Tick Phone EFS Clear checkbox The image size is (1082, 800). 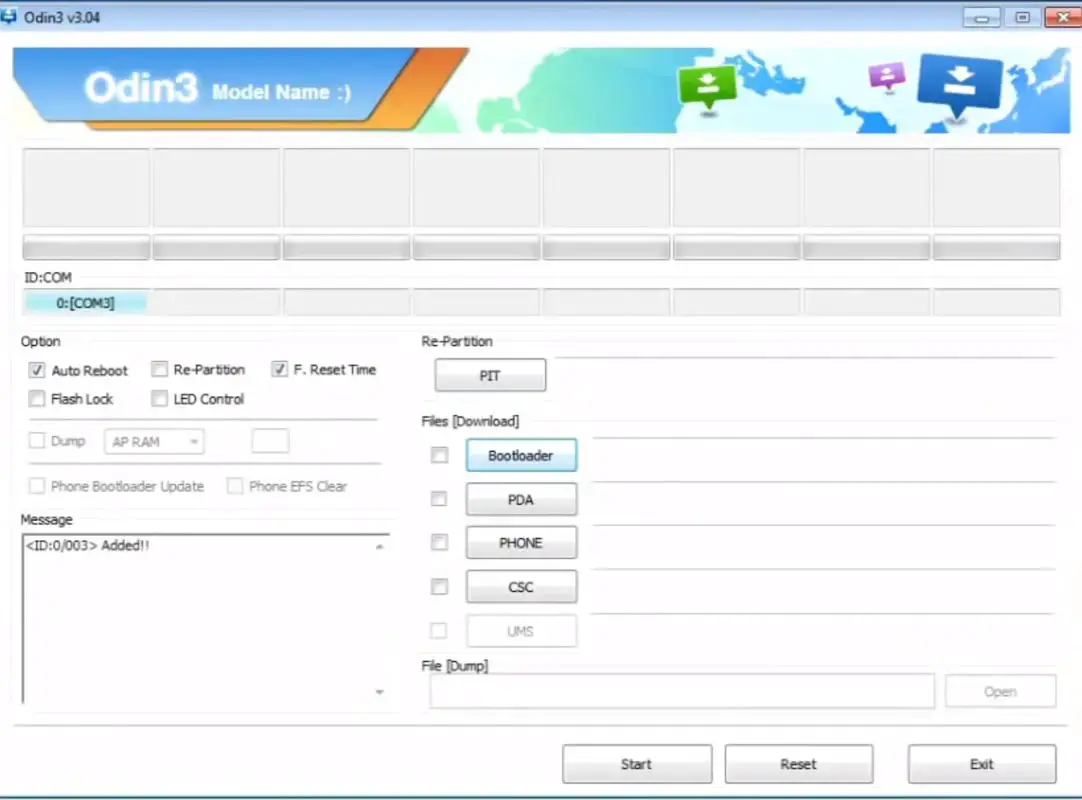click(x=235, y=486)
